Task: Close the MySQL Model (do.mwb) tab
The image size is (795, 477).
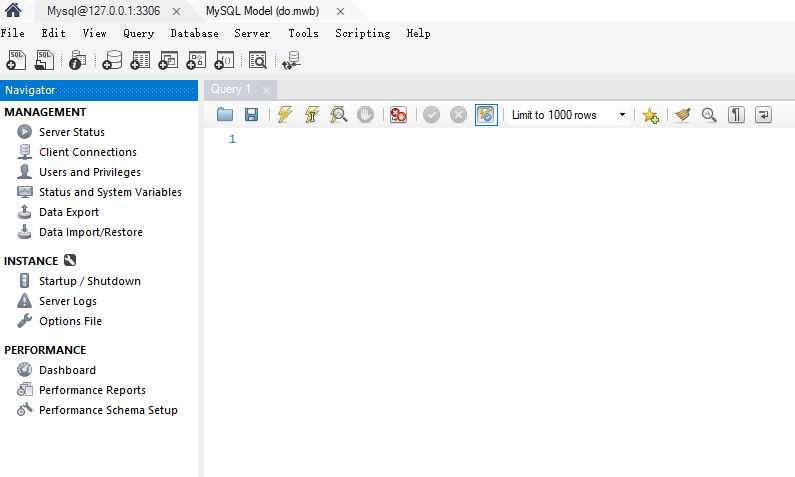Action: [x=340, y=11]
